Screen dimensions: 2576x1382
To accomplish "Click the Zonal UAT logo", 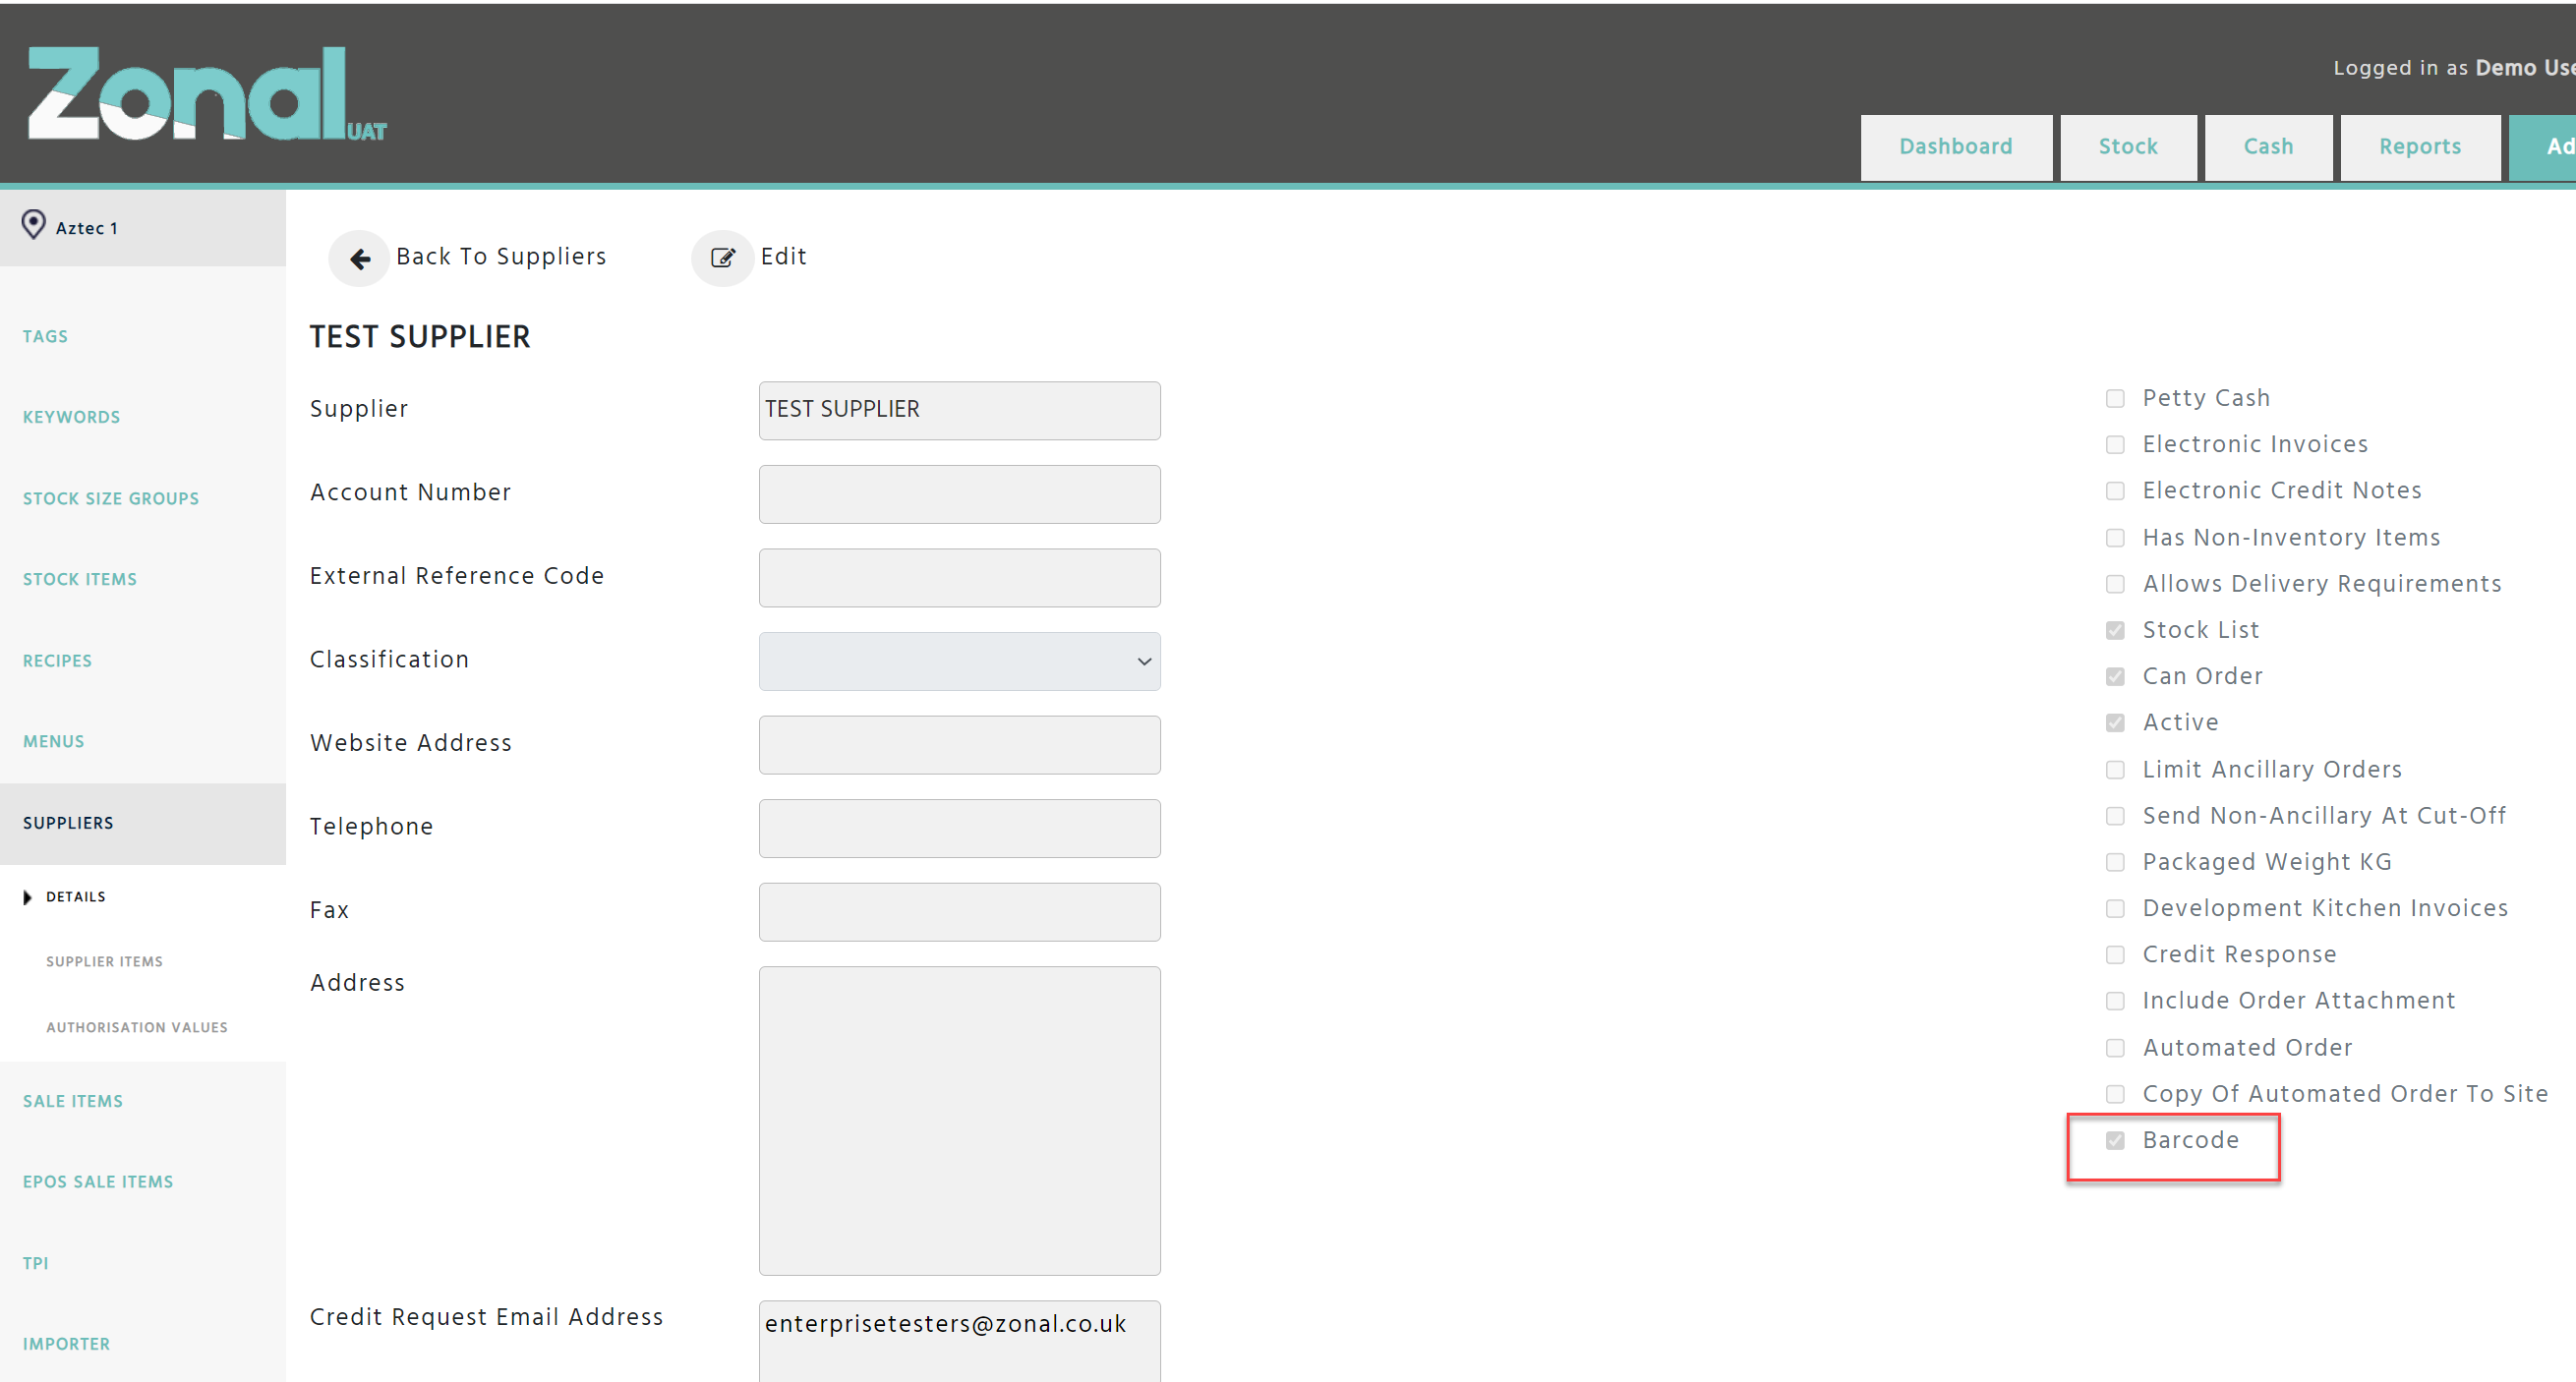I will [205, 94].
